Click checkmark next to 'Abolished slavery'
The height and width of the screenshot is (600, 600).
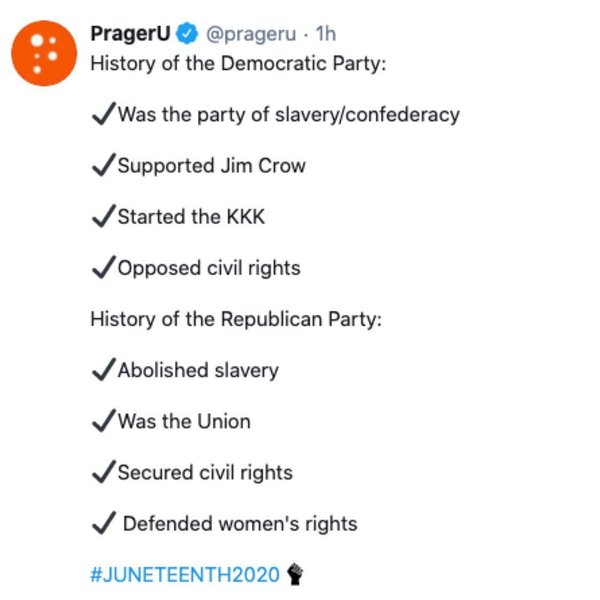coord(102,370)
